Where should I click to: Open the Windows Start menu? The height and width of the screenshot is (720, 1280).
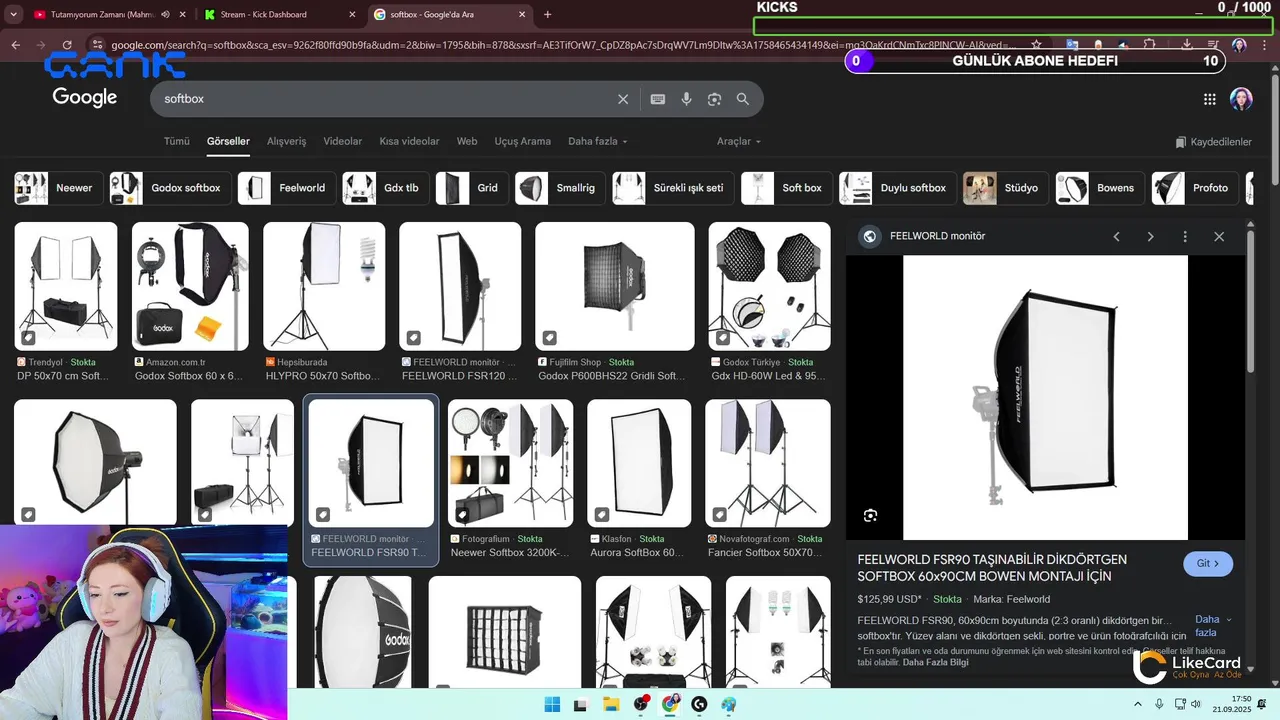pyautogui.click(x=552, y=704)
